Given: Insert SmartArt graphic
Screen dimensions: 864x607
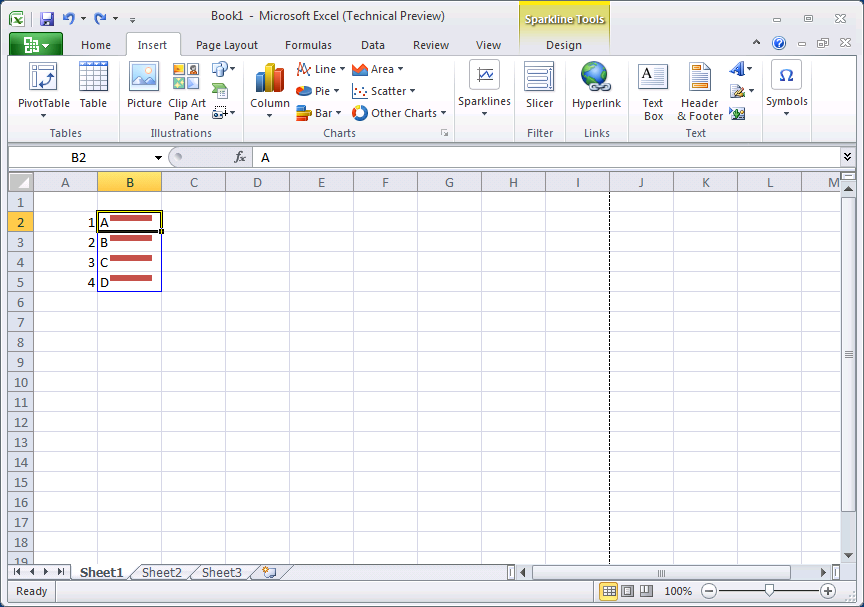Looking at the screenshot, I should tap(220, 91).
